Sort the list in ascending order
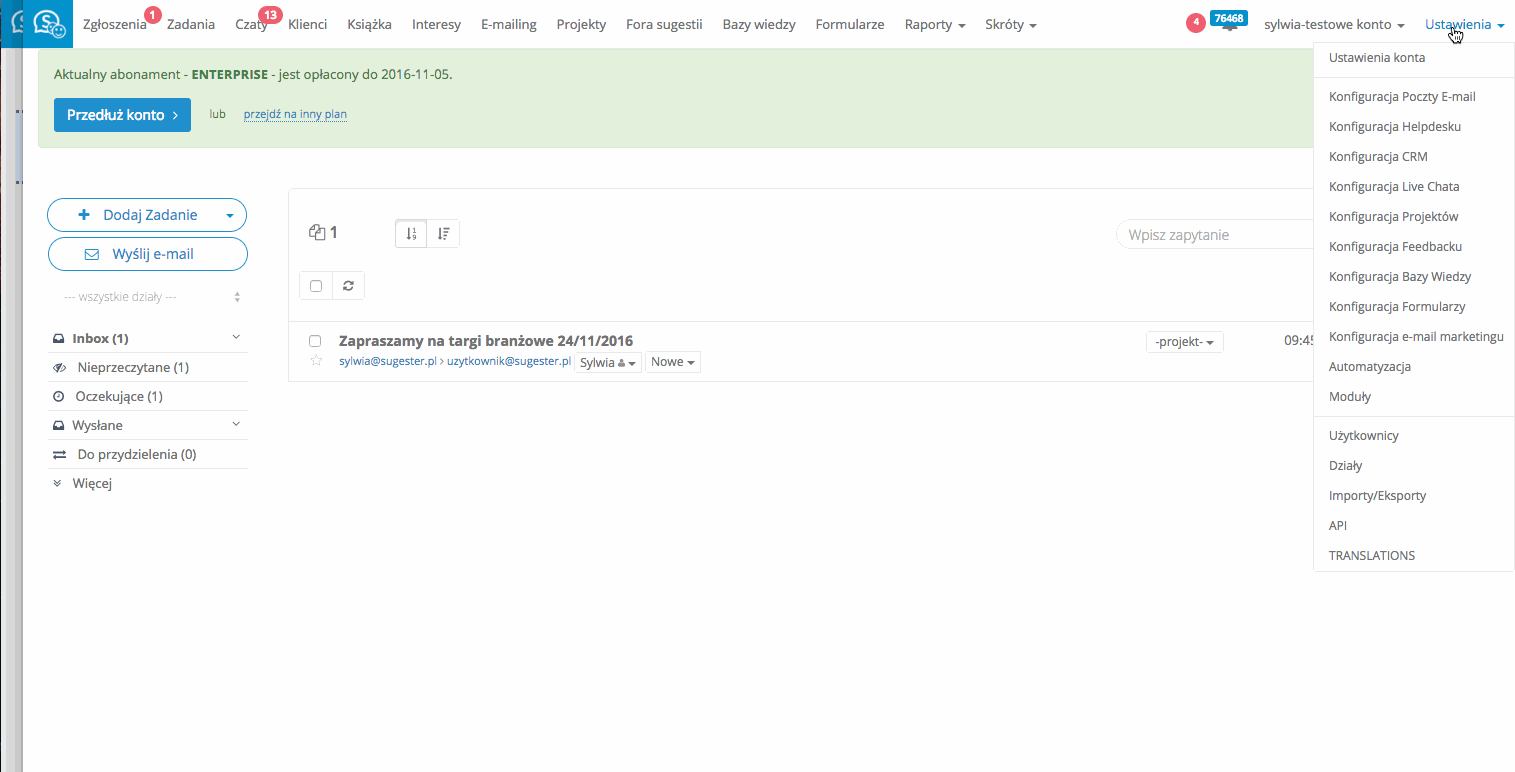The width and height of the screenshot is (1515, 772). (x=411, y=233)
